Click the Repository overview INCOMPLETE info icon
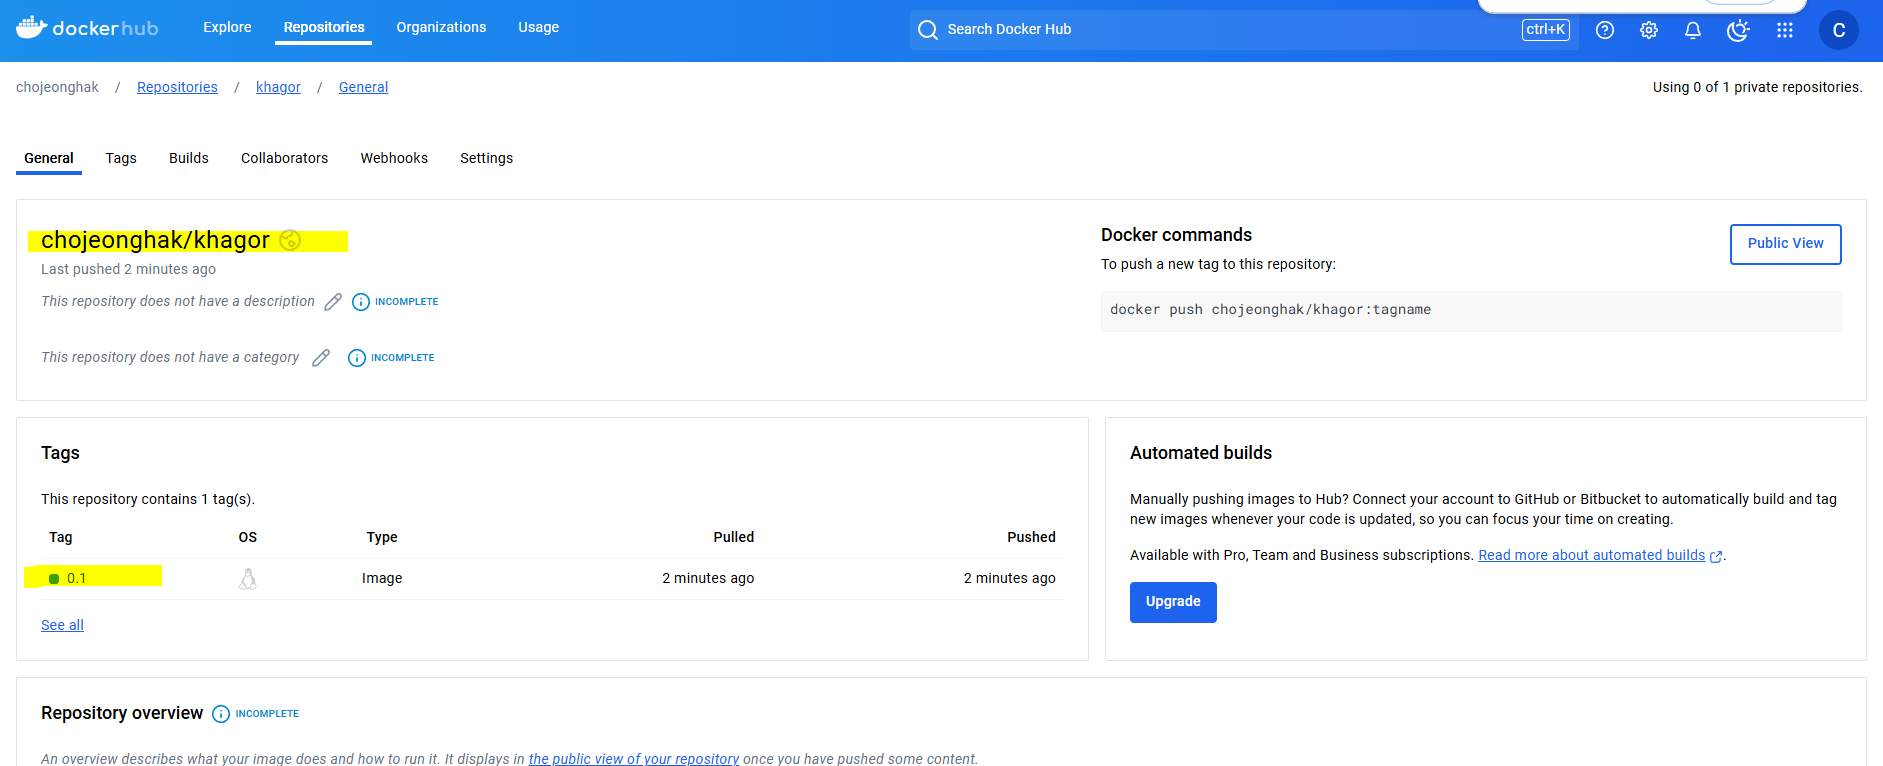 coord(221,714)
